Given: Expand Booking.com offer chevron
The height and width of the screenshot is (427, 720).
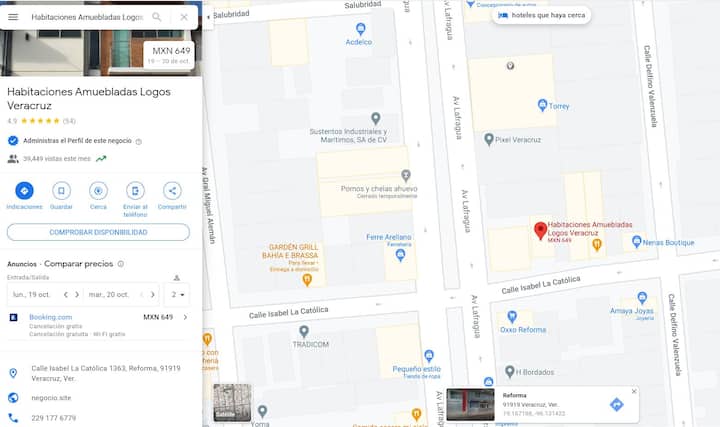Looking at the screenshot, I should pos(185,317).
